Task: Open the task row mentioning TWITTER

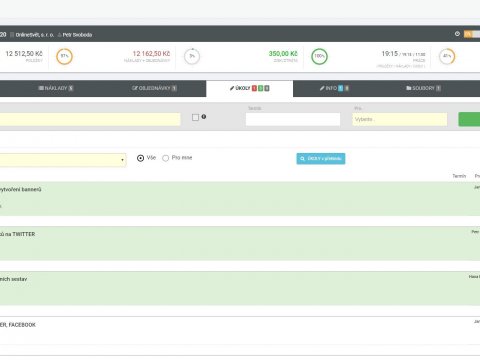Action: [240, 244]
